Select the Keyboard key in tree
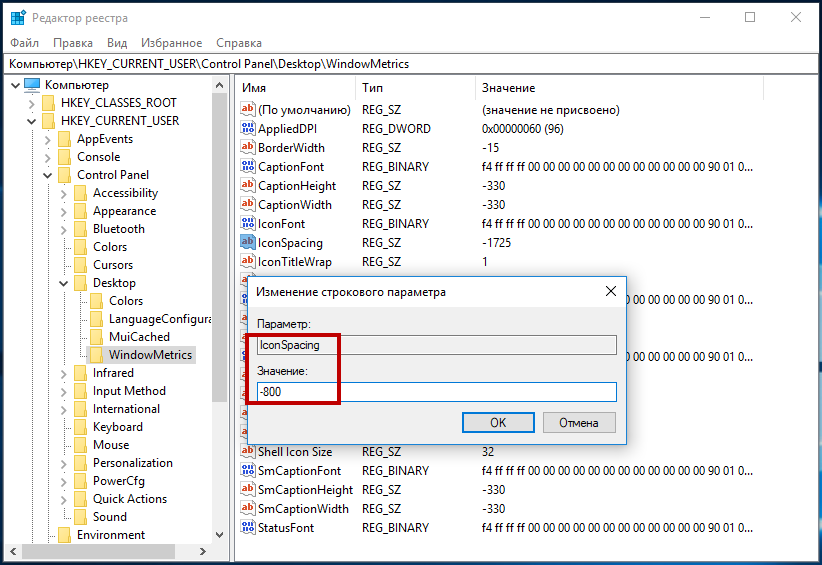 [x=118, y=427]
